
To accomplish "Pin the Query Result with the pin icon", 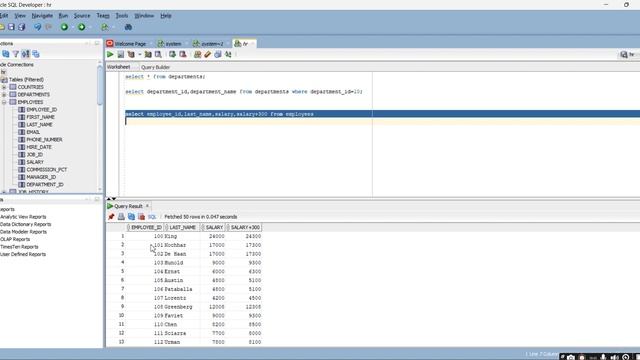I will [x=111, y=217].
